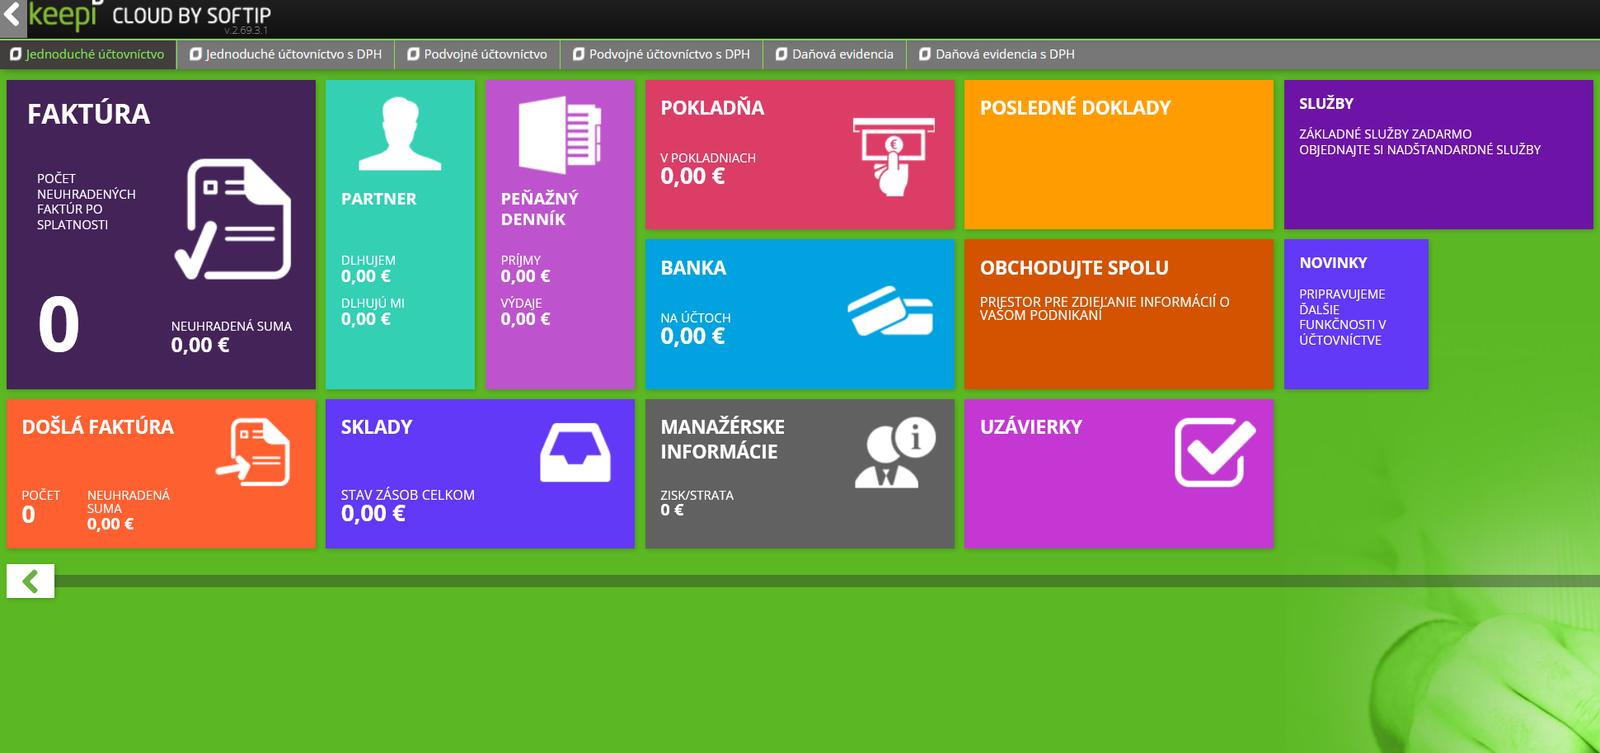The width and height of the screenshot is (1600, 753).
Task: Select the Daňová evidencia s DPH tab
Action: point(996,54)
